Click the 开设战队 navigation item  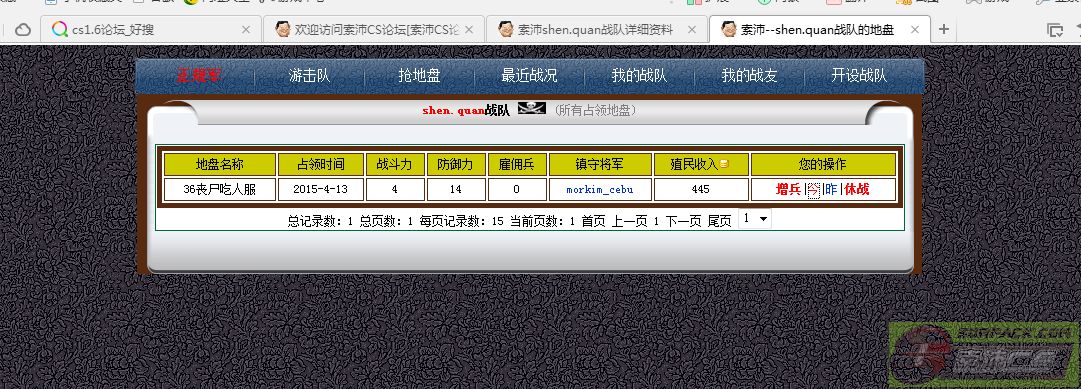[x=859, y=76]
